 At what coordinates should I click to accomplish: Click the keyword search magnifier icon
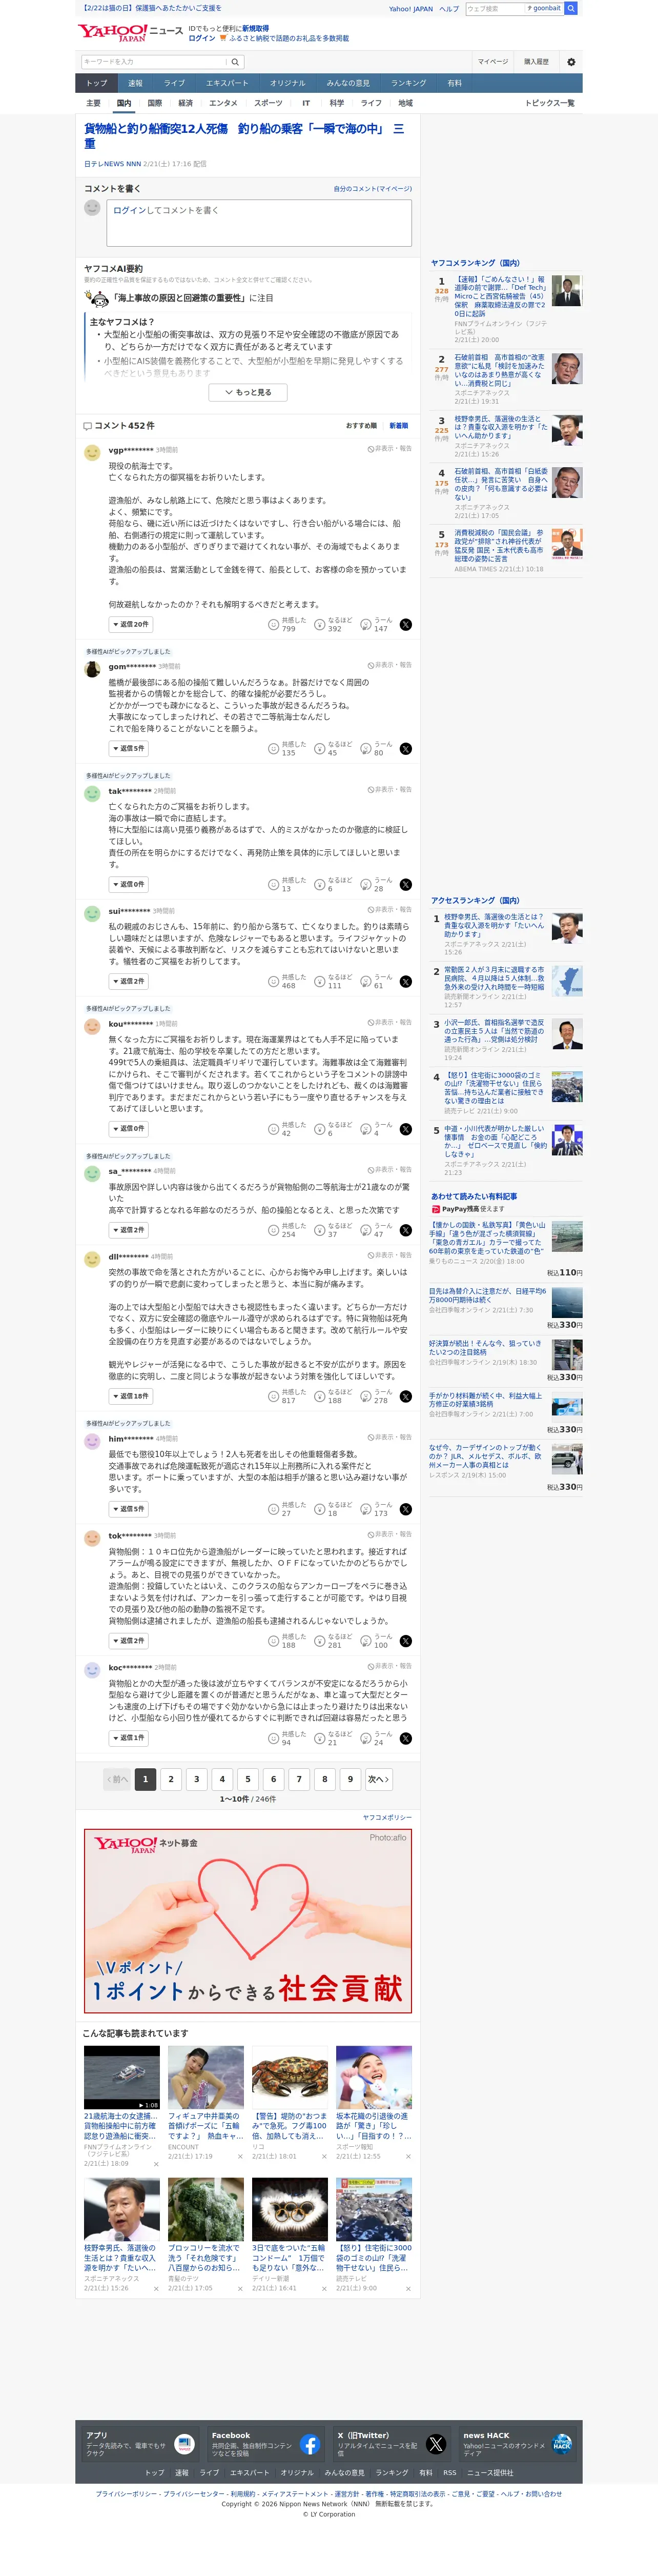(x=236, y=62)
